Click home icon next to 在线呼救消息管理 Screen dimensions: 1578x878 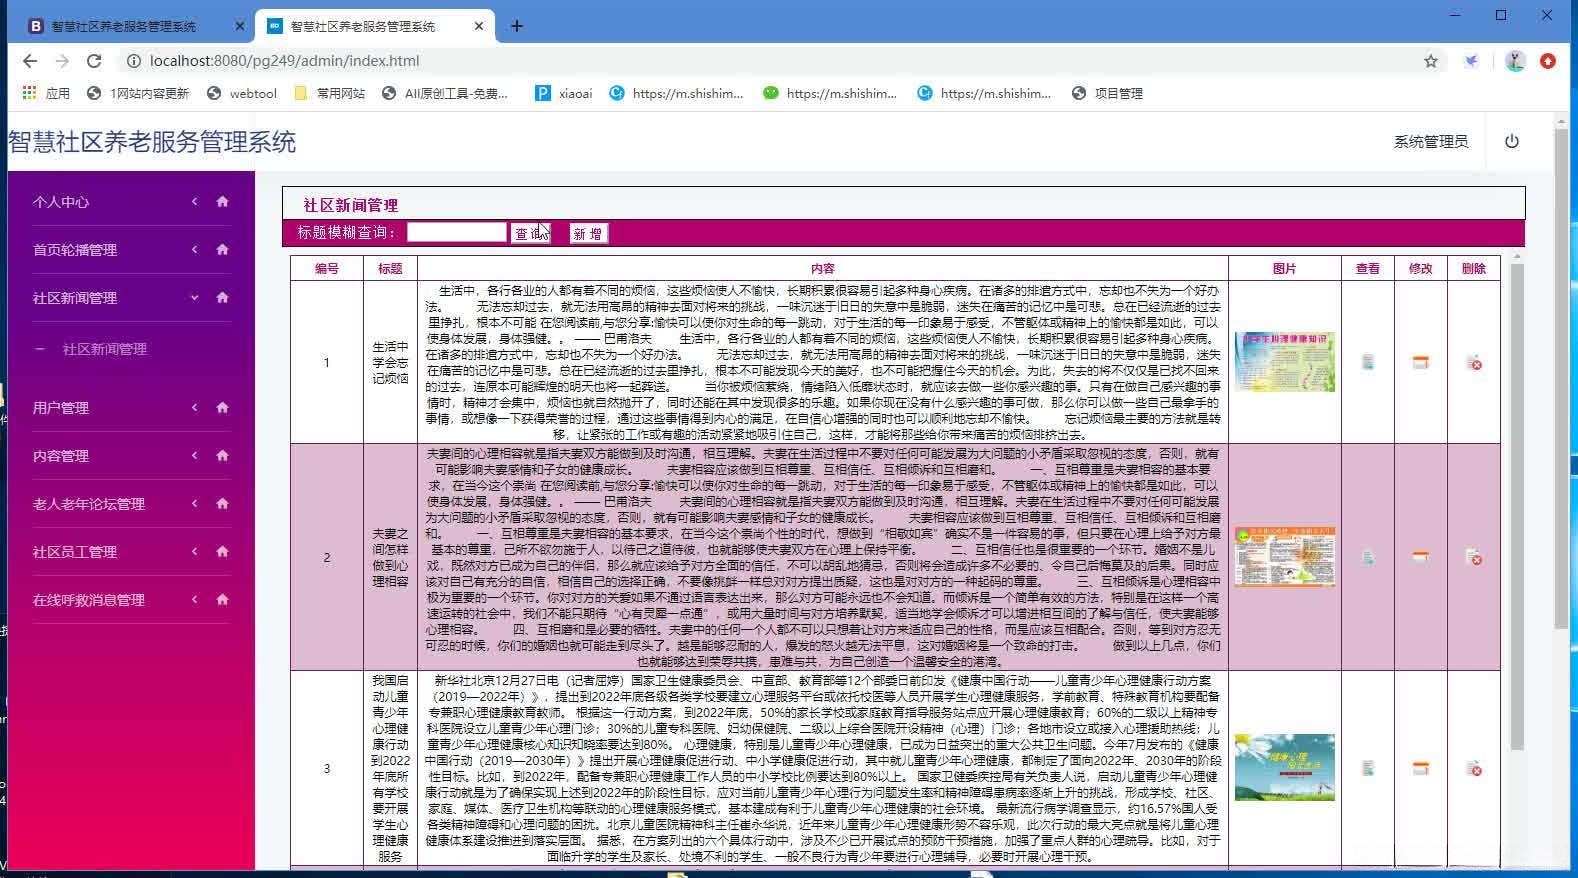coord(222,599)
